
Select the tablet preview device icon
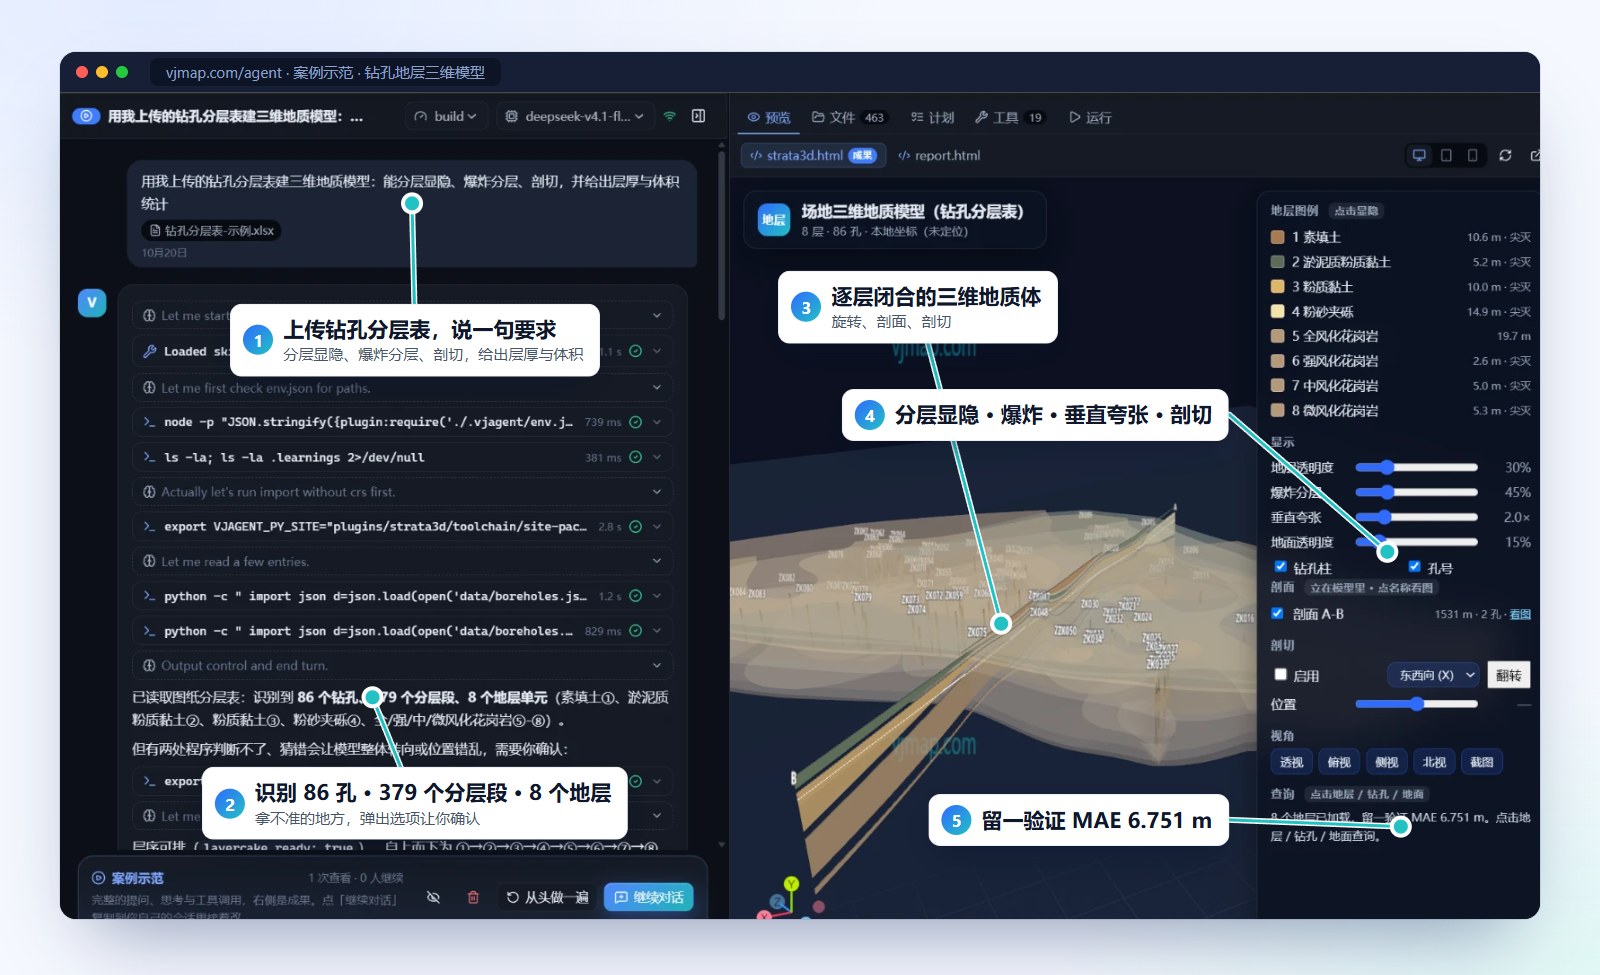1446,155
